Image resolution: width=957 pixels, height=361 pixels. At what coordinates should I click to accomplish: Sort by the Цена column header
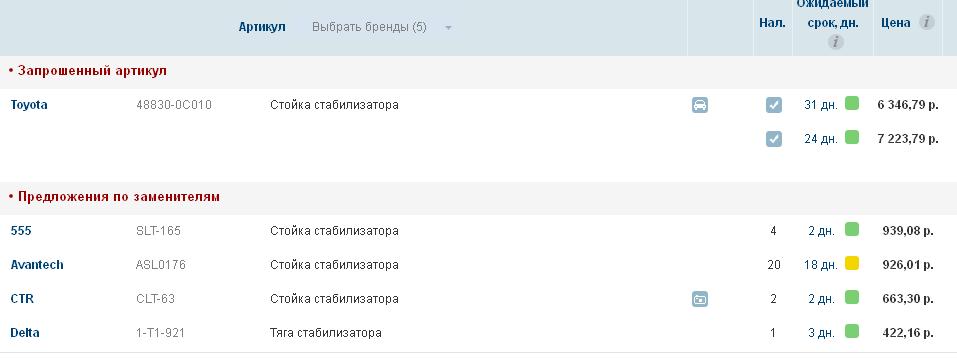pos(895,23)
